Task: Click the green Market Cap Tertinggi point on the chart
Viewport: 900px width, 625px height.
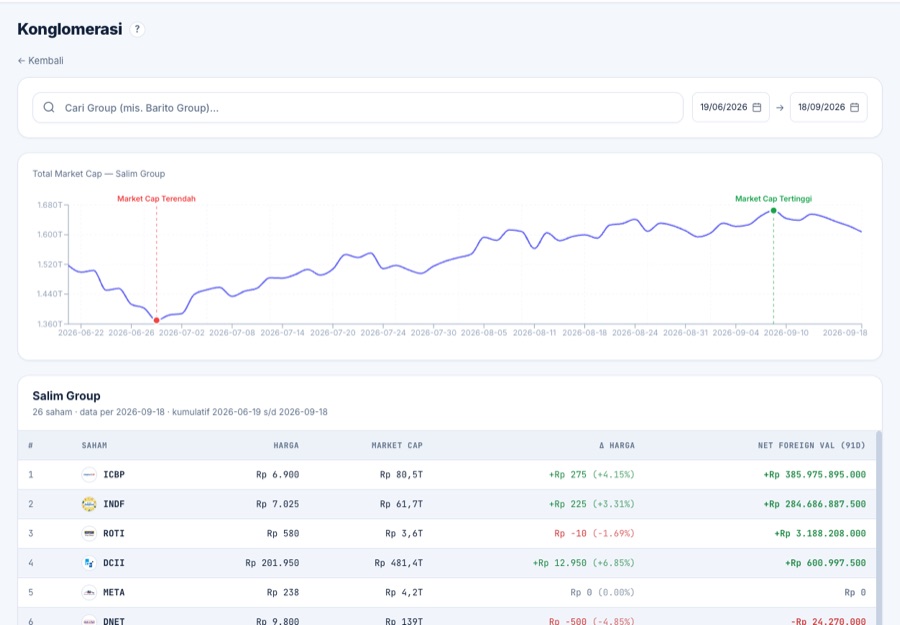Action: point(773,211)
